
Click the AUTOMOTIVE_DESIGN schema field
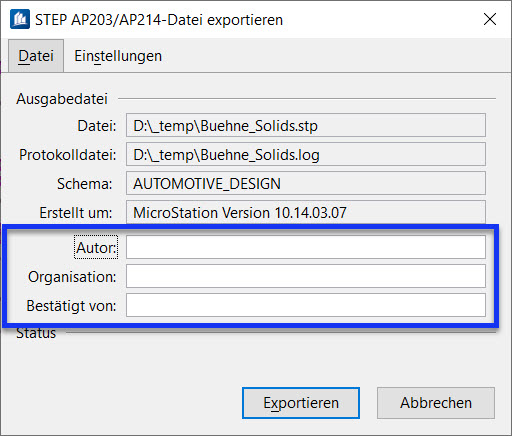point(306,183)
